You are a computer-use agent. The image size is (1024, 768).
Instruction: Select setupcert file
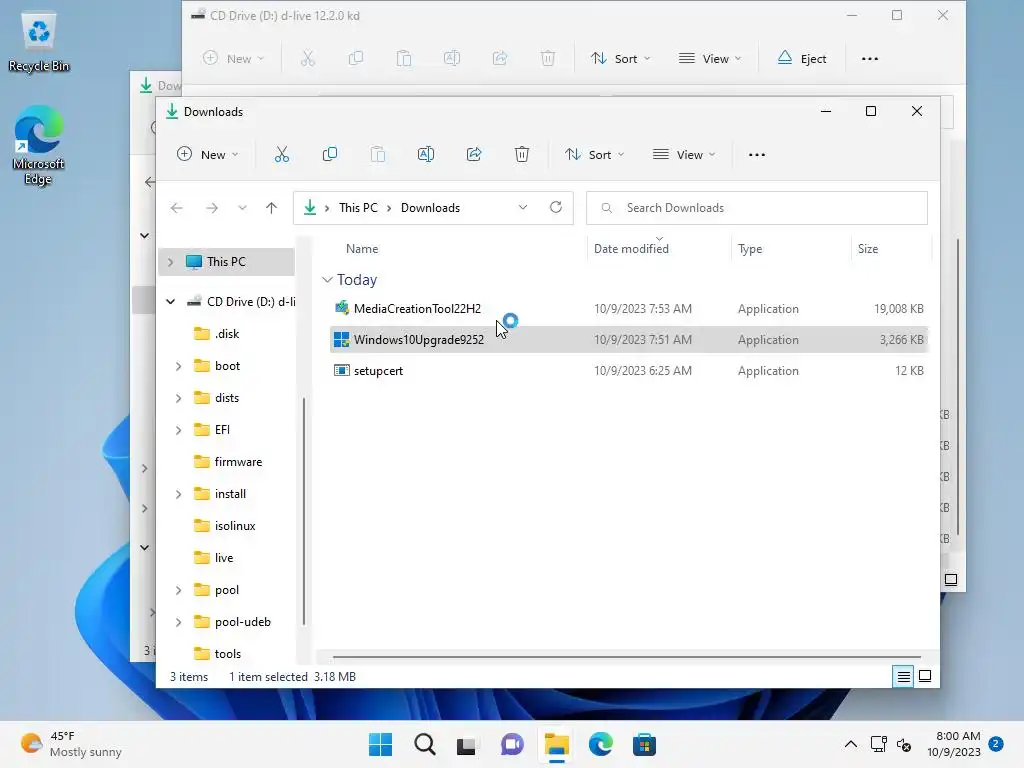pyautogui.click(x=628, y=371)
